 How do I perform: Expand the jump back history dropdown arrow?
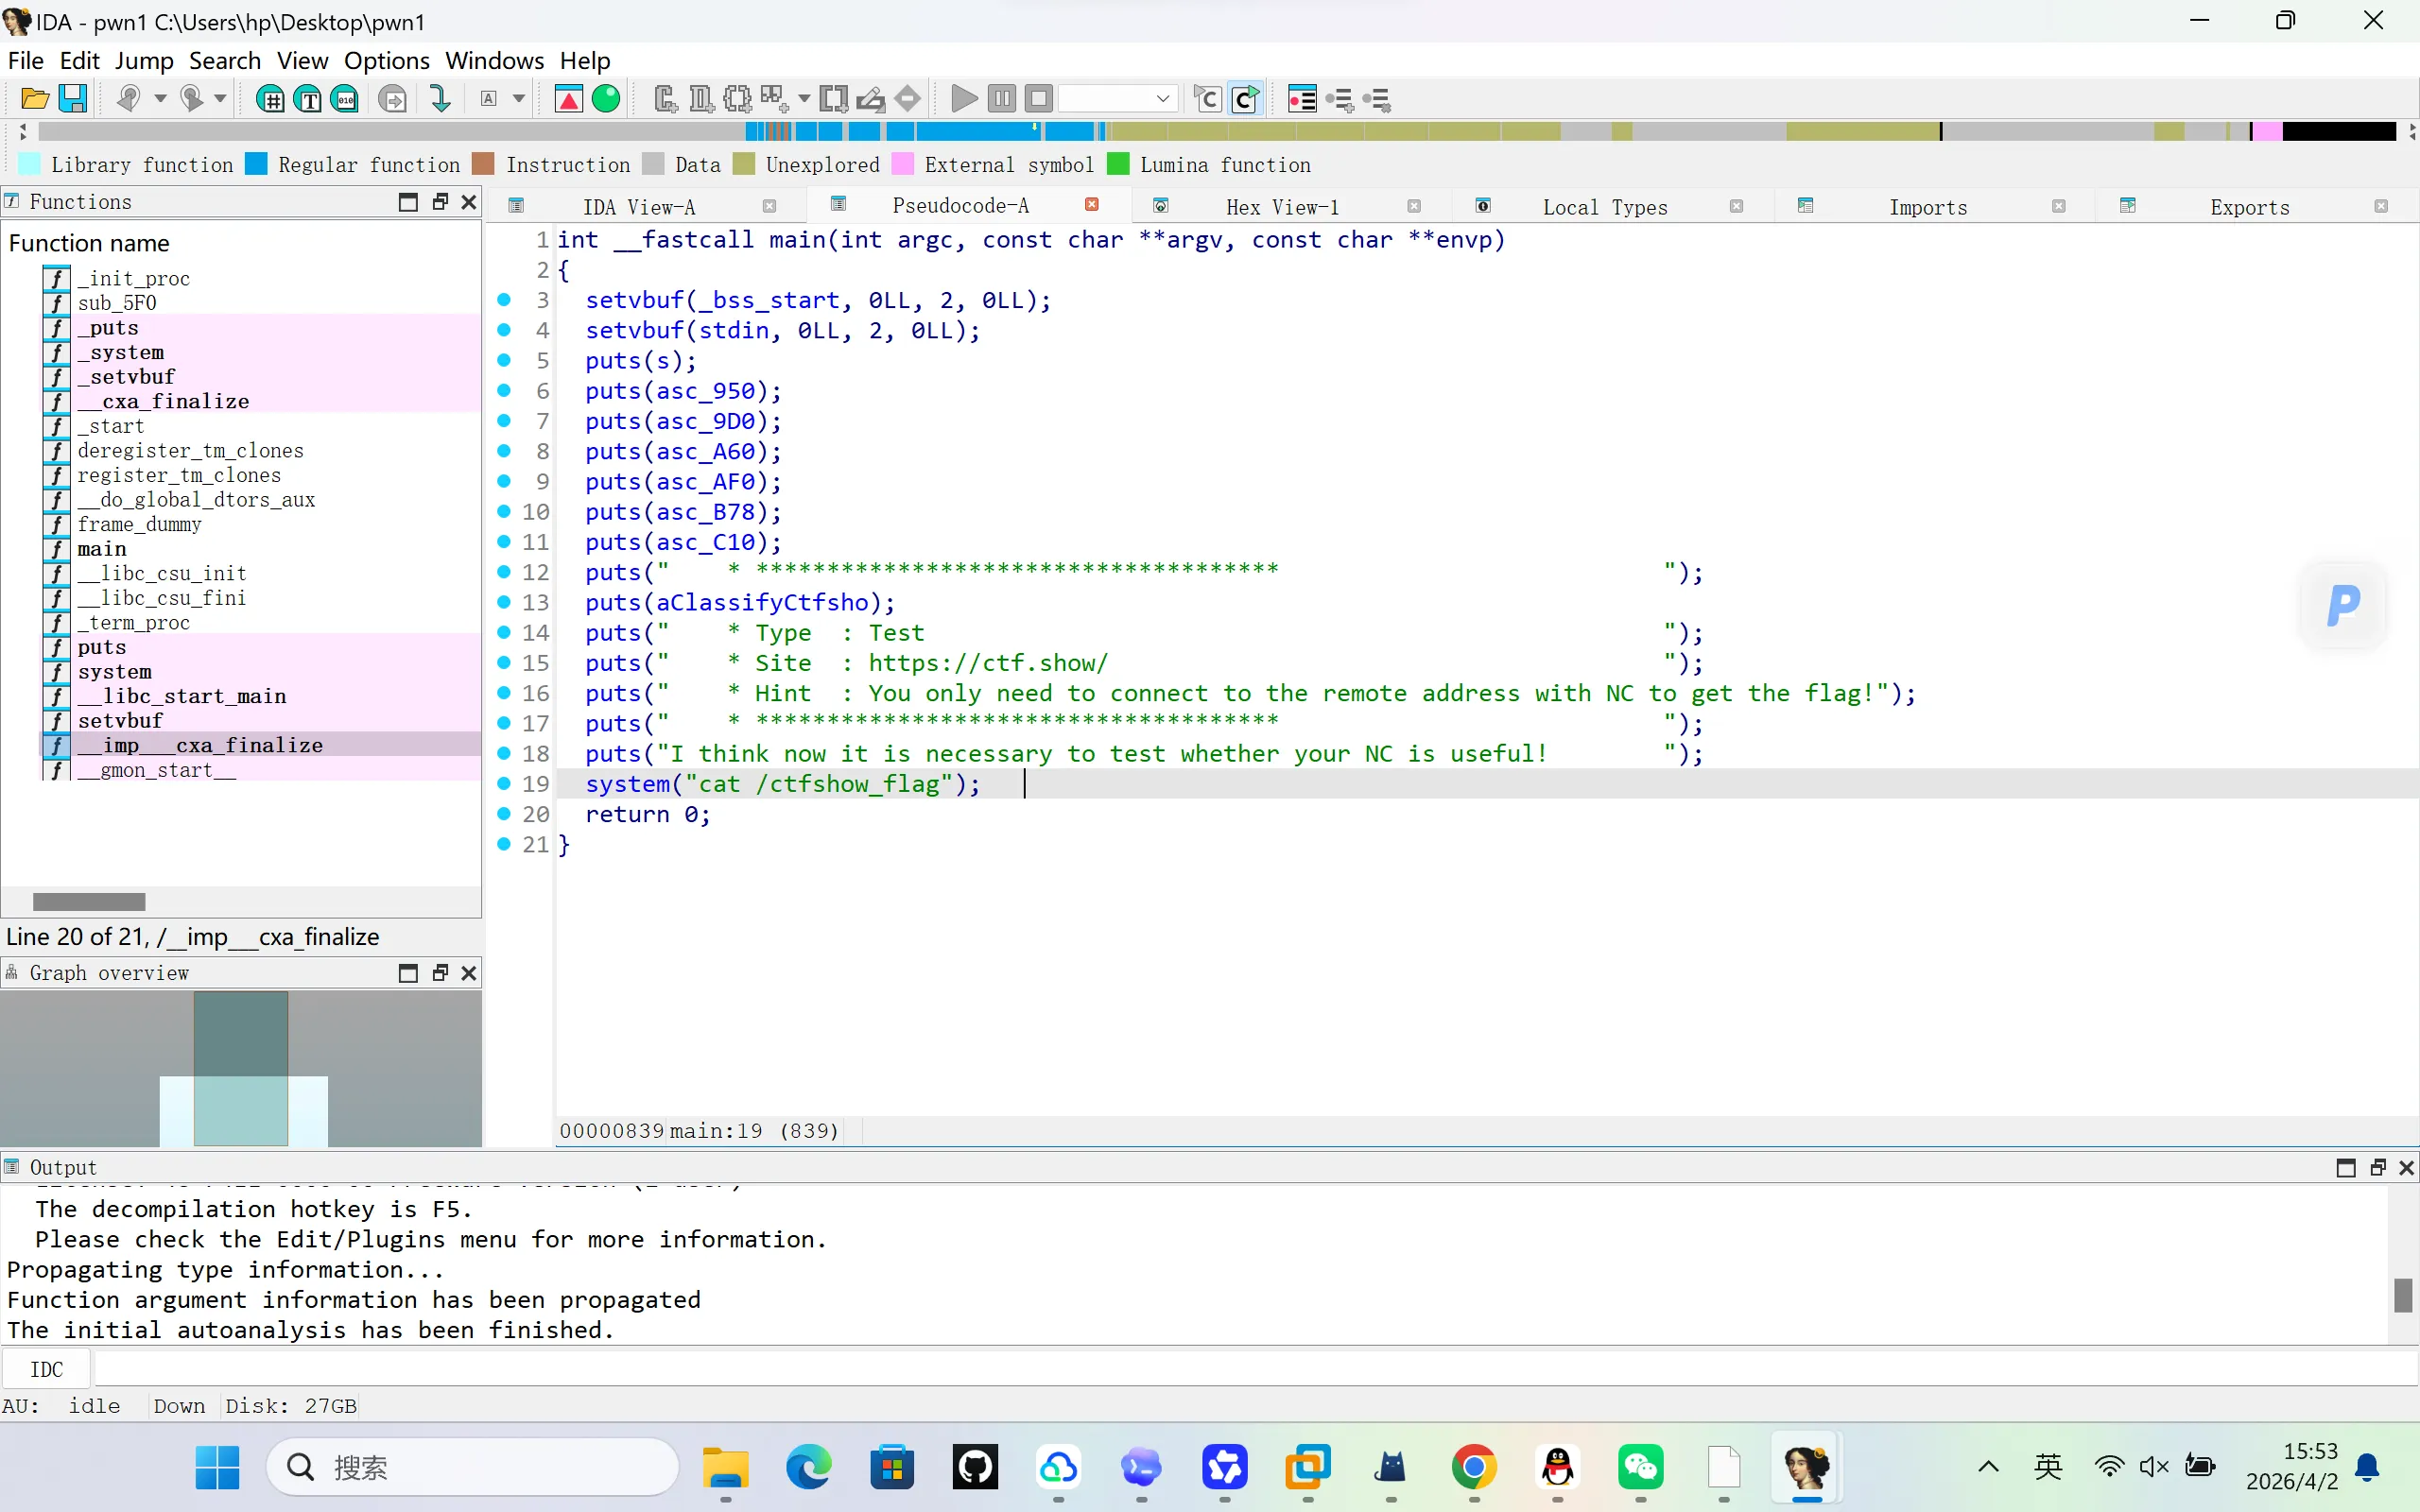pyautogui.click(x=160, y=99)
